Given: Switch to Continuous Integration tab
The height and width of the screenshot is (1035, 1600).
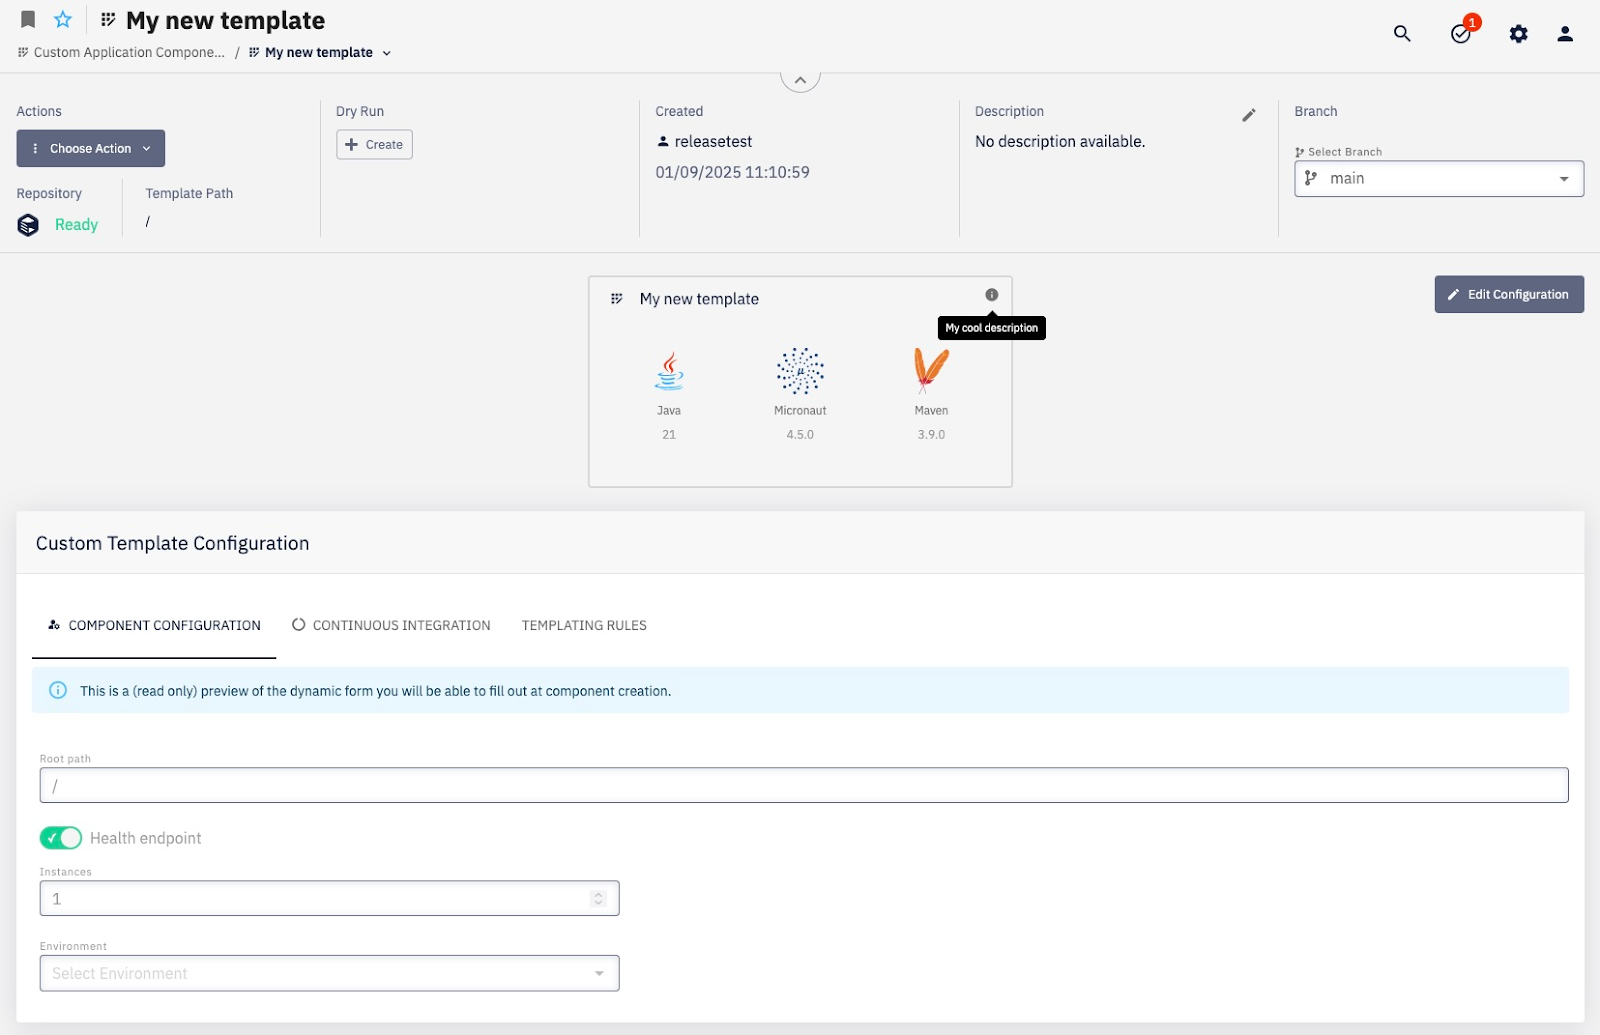Looking at the screenshot, I should [x=391, y=625].
